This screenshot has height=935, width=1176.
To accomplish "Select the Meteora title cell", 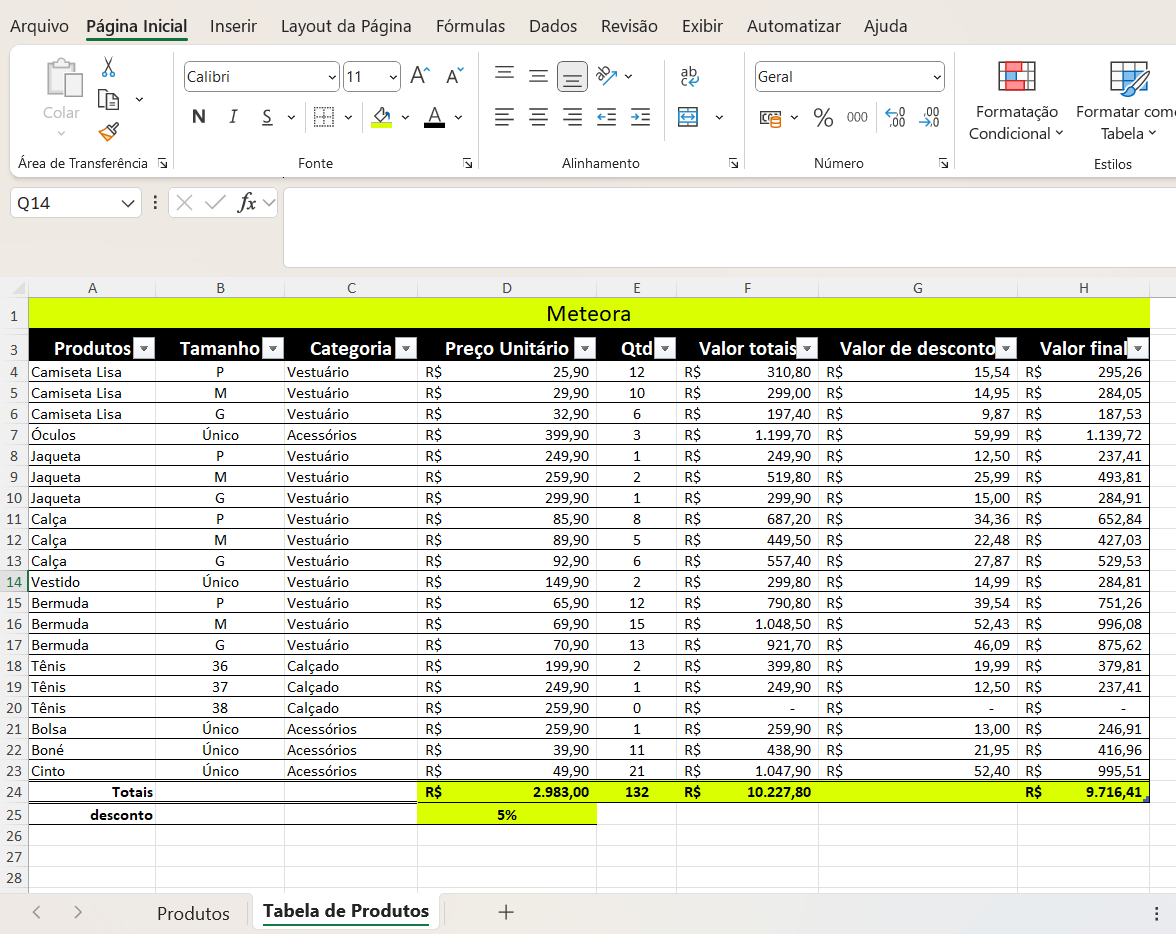I will tap(589, 313).
